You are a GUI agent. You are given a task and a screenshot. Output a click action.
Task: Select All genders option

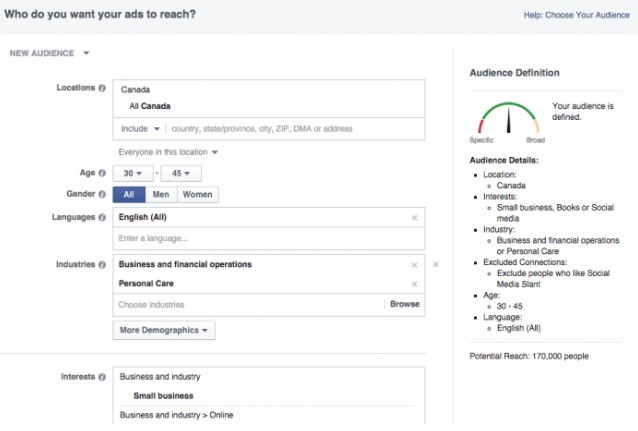pos(129,195)
